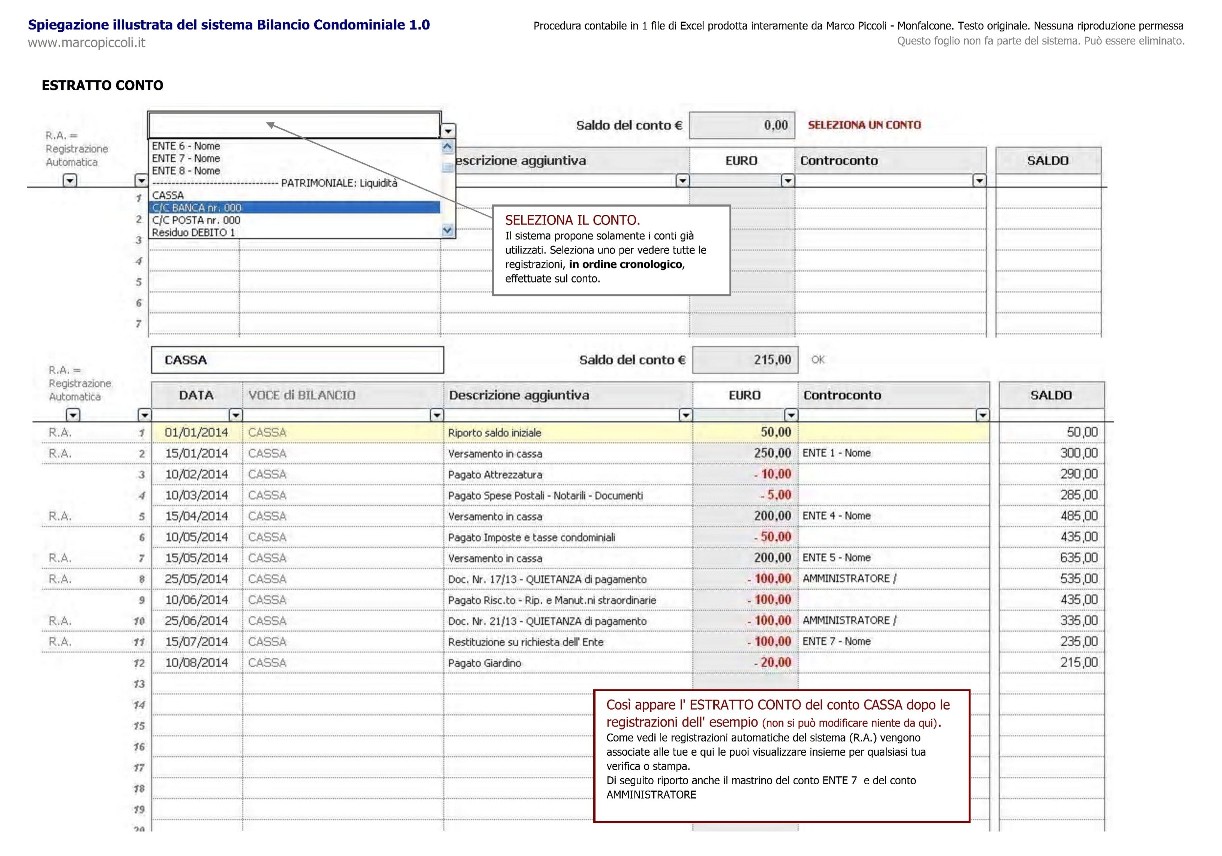Click the Saldo del conto 0,00 value box

(x=743, y=125)
